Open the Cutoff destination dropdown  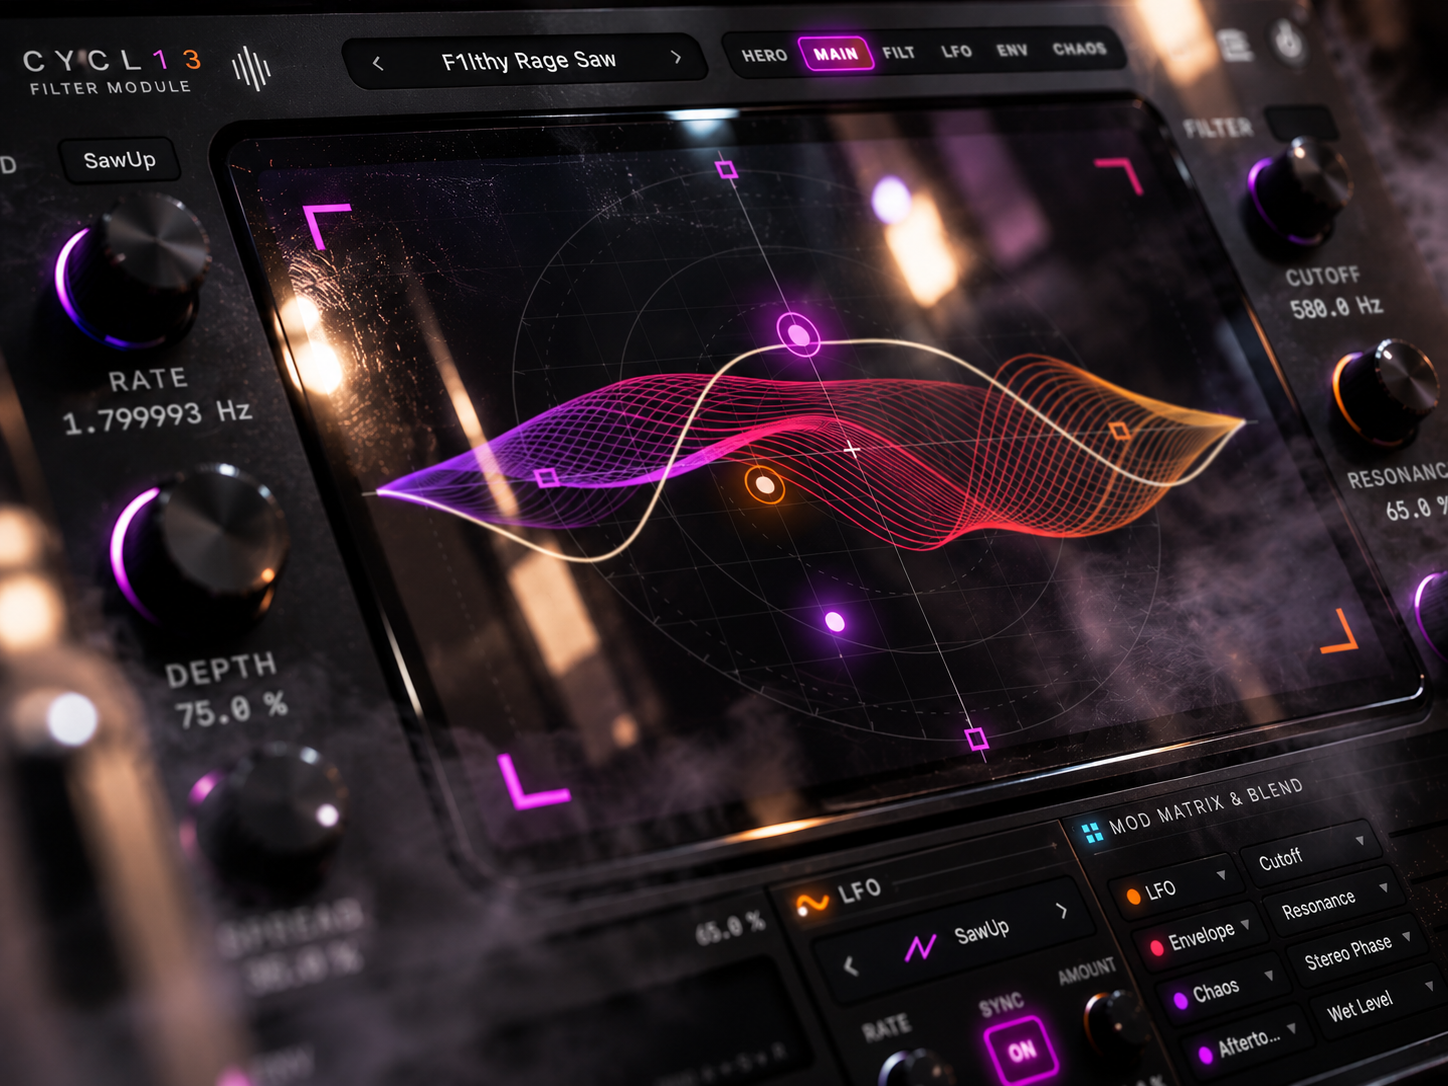tap(1313, 852)
